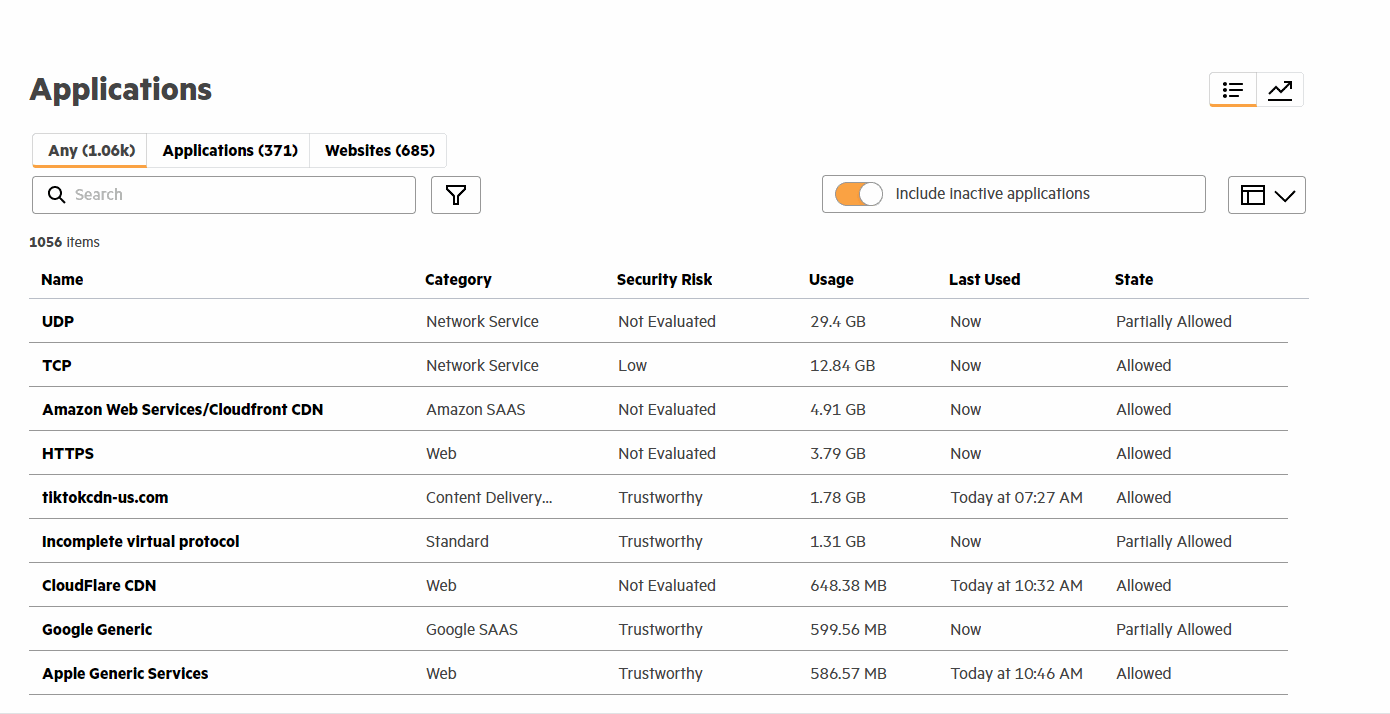This screenshot has width=1390, height=714.
Task: Toggle Include inactive applications switch
Action: click(859, 194)
